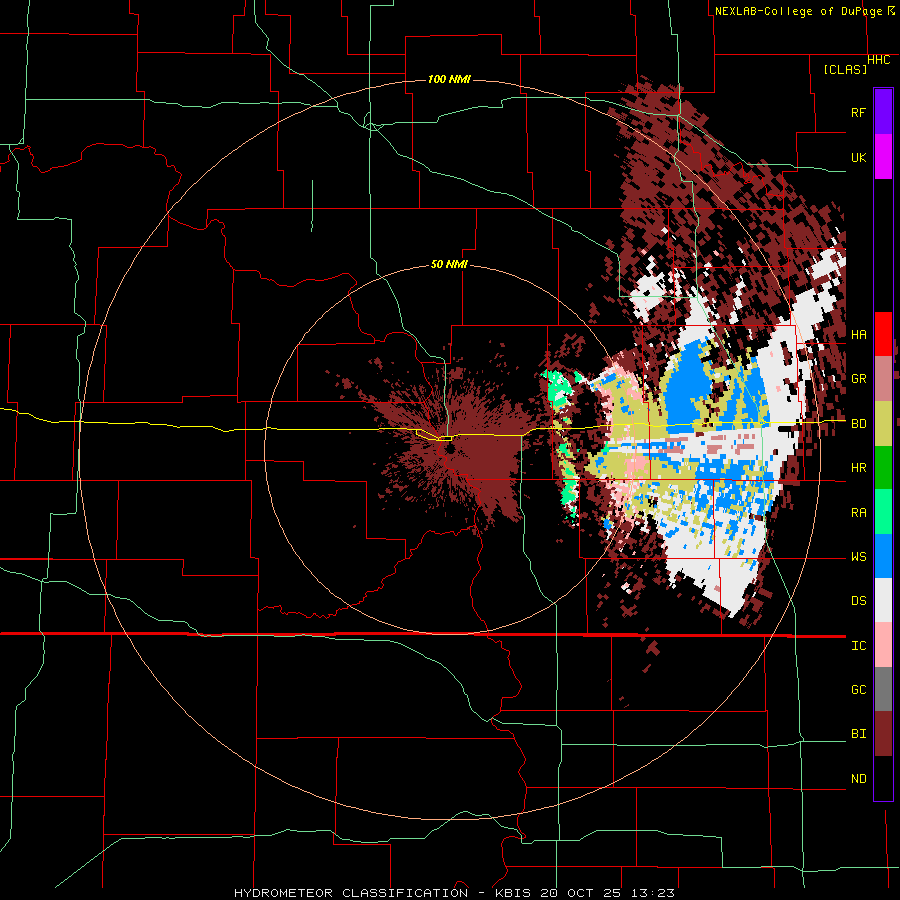
Task: Click the 50 NMI range ring label
Action: pos(449,264)
